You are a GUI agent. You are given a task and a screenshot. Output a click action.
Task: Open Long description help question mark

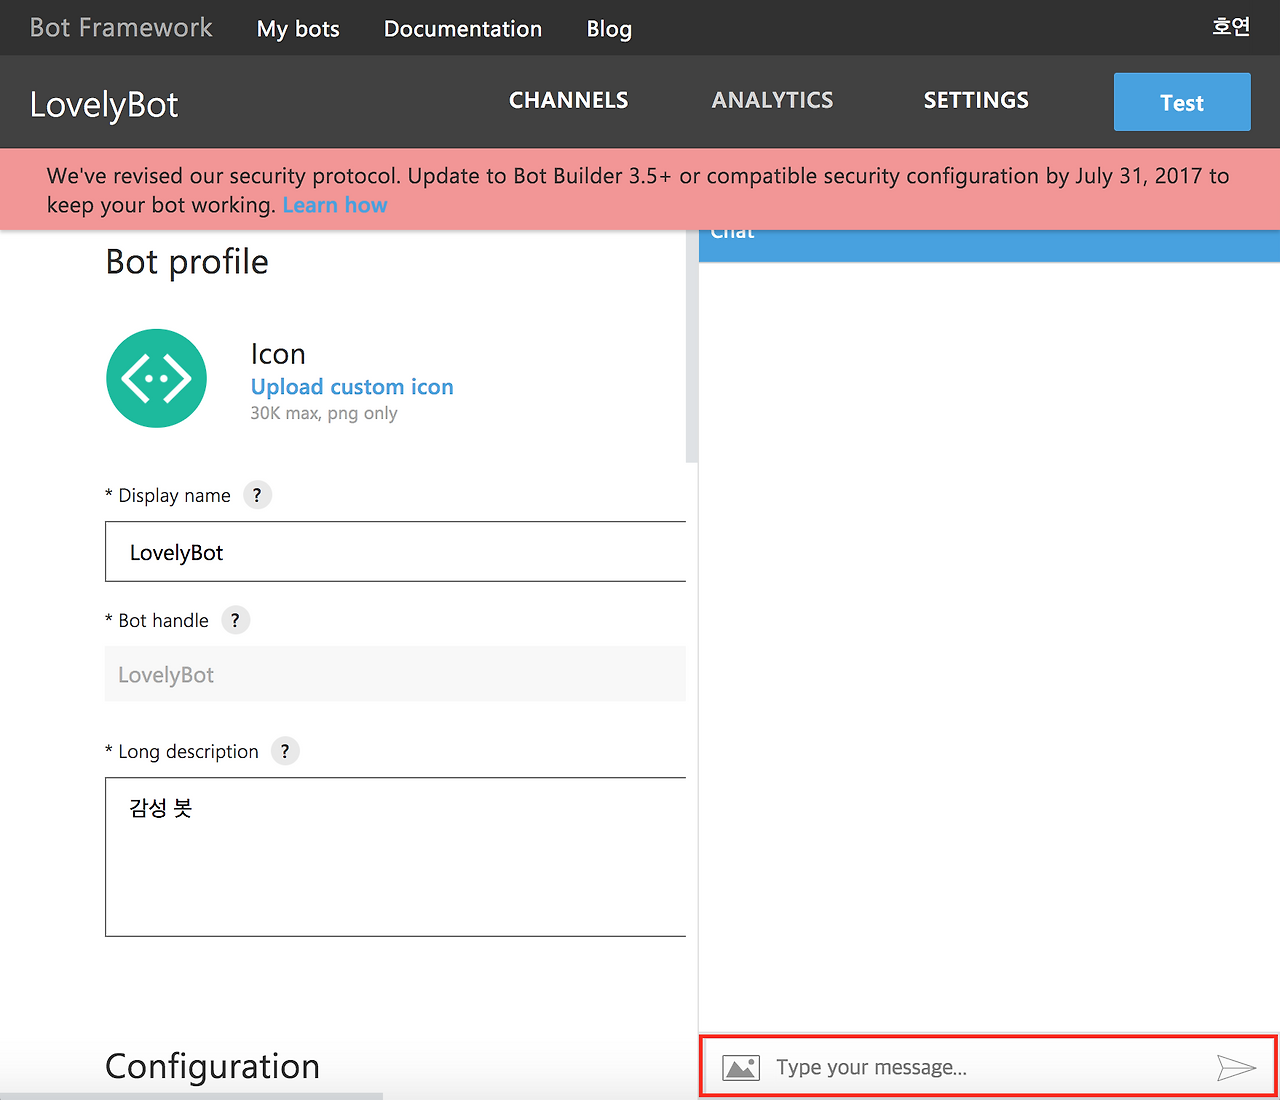(285, 751)
